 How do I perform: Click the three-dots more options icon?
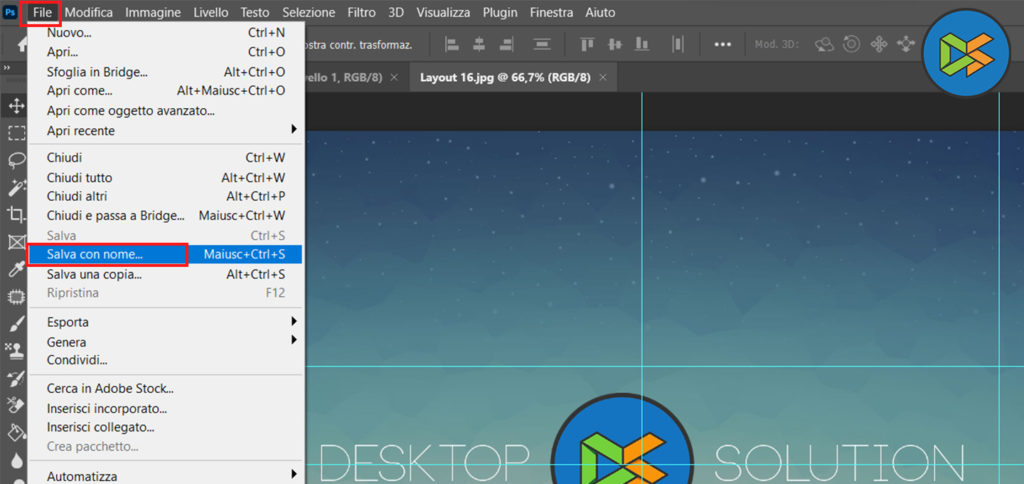pos(722,44)
